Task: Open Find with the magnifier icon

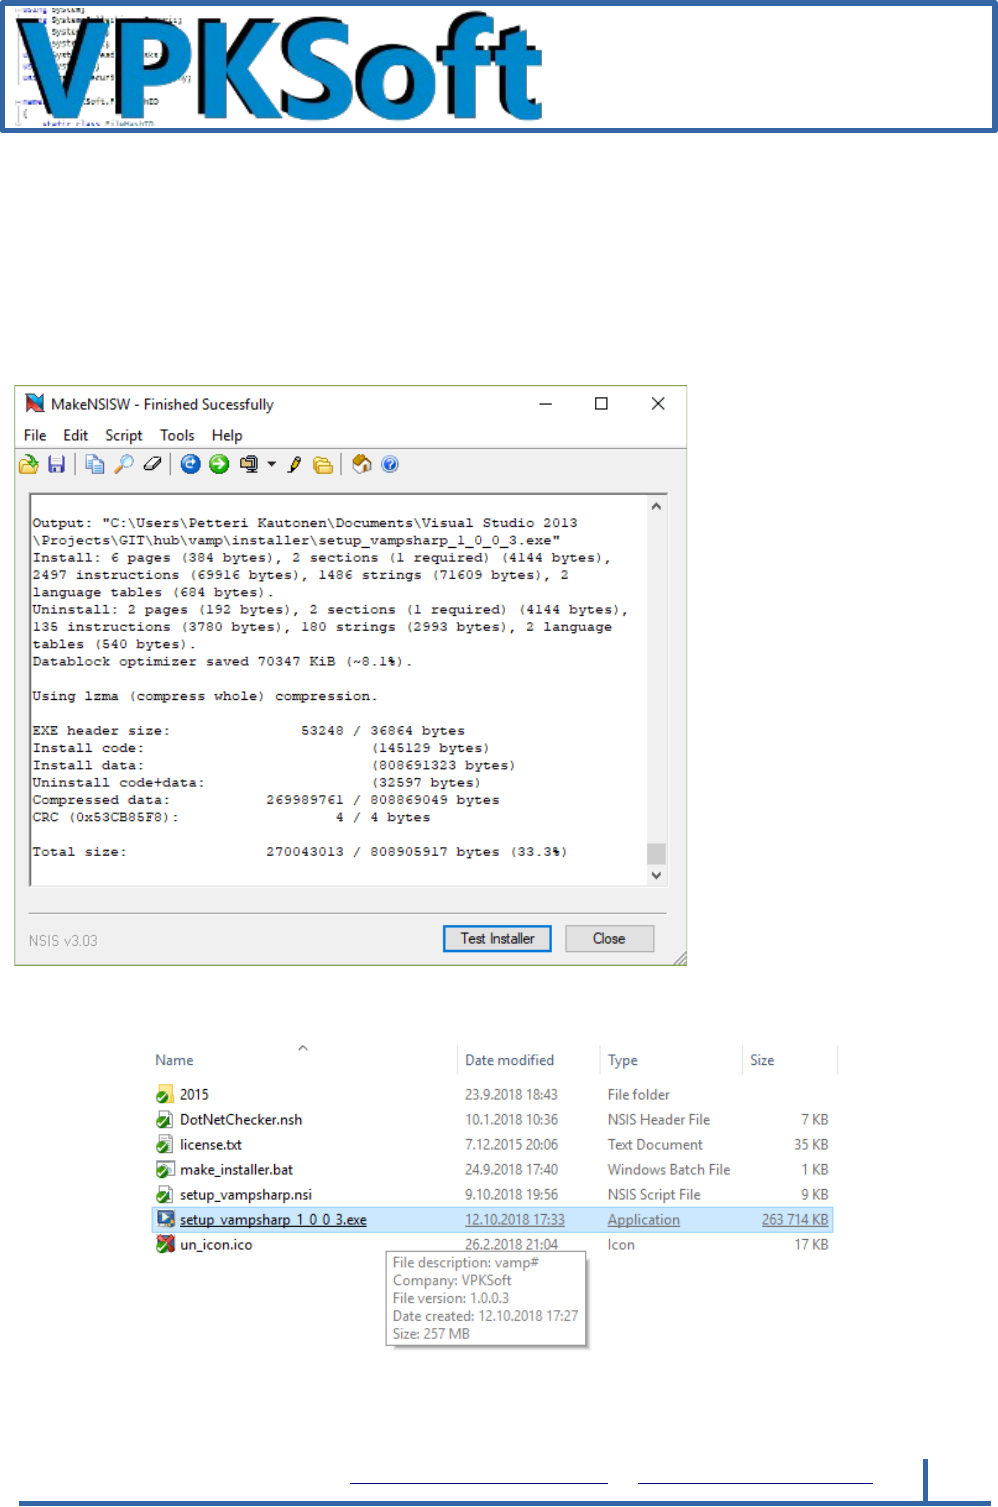Action: tap(124, 464)
